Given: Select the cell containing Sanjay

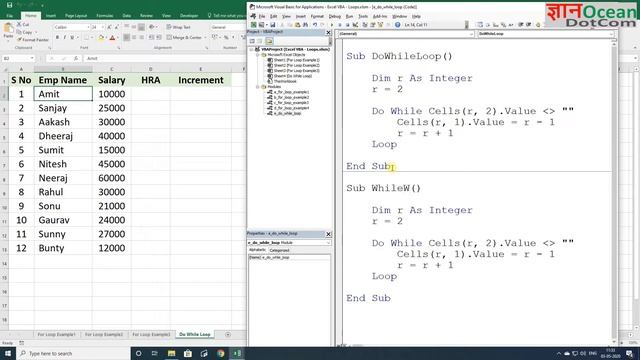Looking at the screenshot, I should click(x=63, y=108).
